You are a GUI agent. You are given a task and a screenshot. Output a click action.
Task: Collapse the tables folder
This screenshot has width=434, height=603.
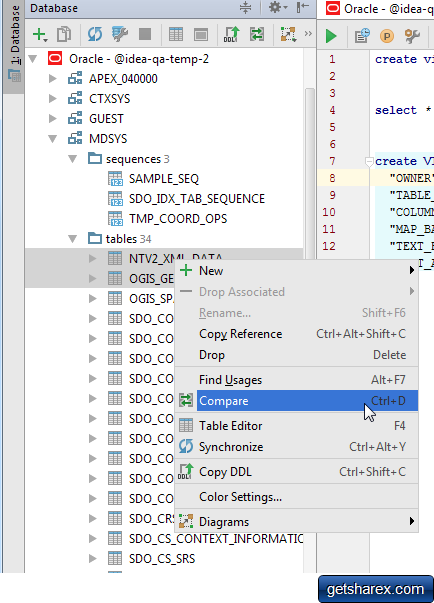click(x=73, y=239)
